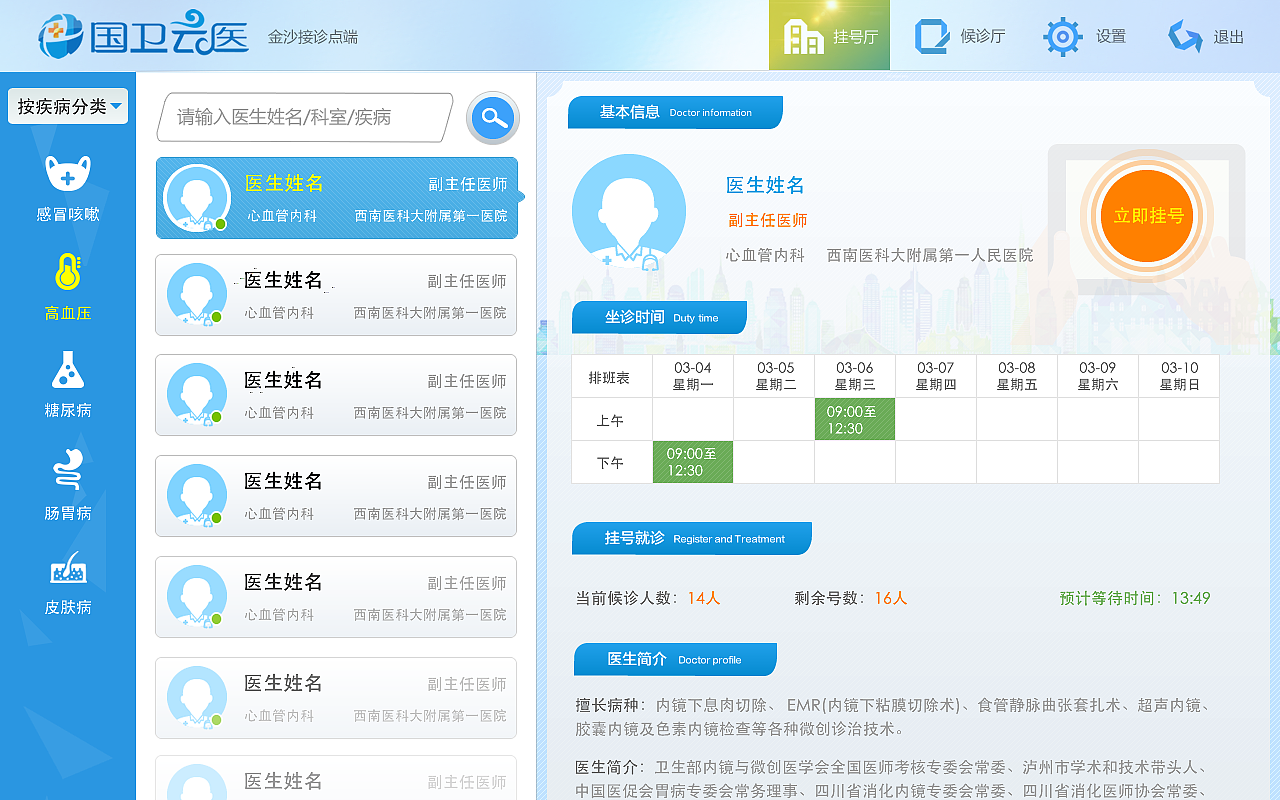Click the fourth doctor's avatar
The height and width of the screenshot is (800, 1280).
click(196, 495)
